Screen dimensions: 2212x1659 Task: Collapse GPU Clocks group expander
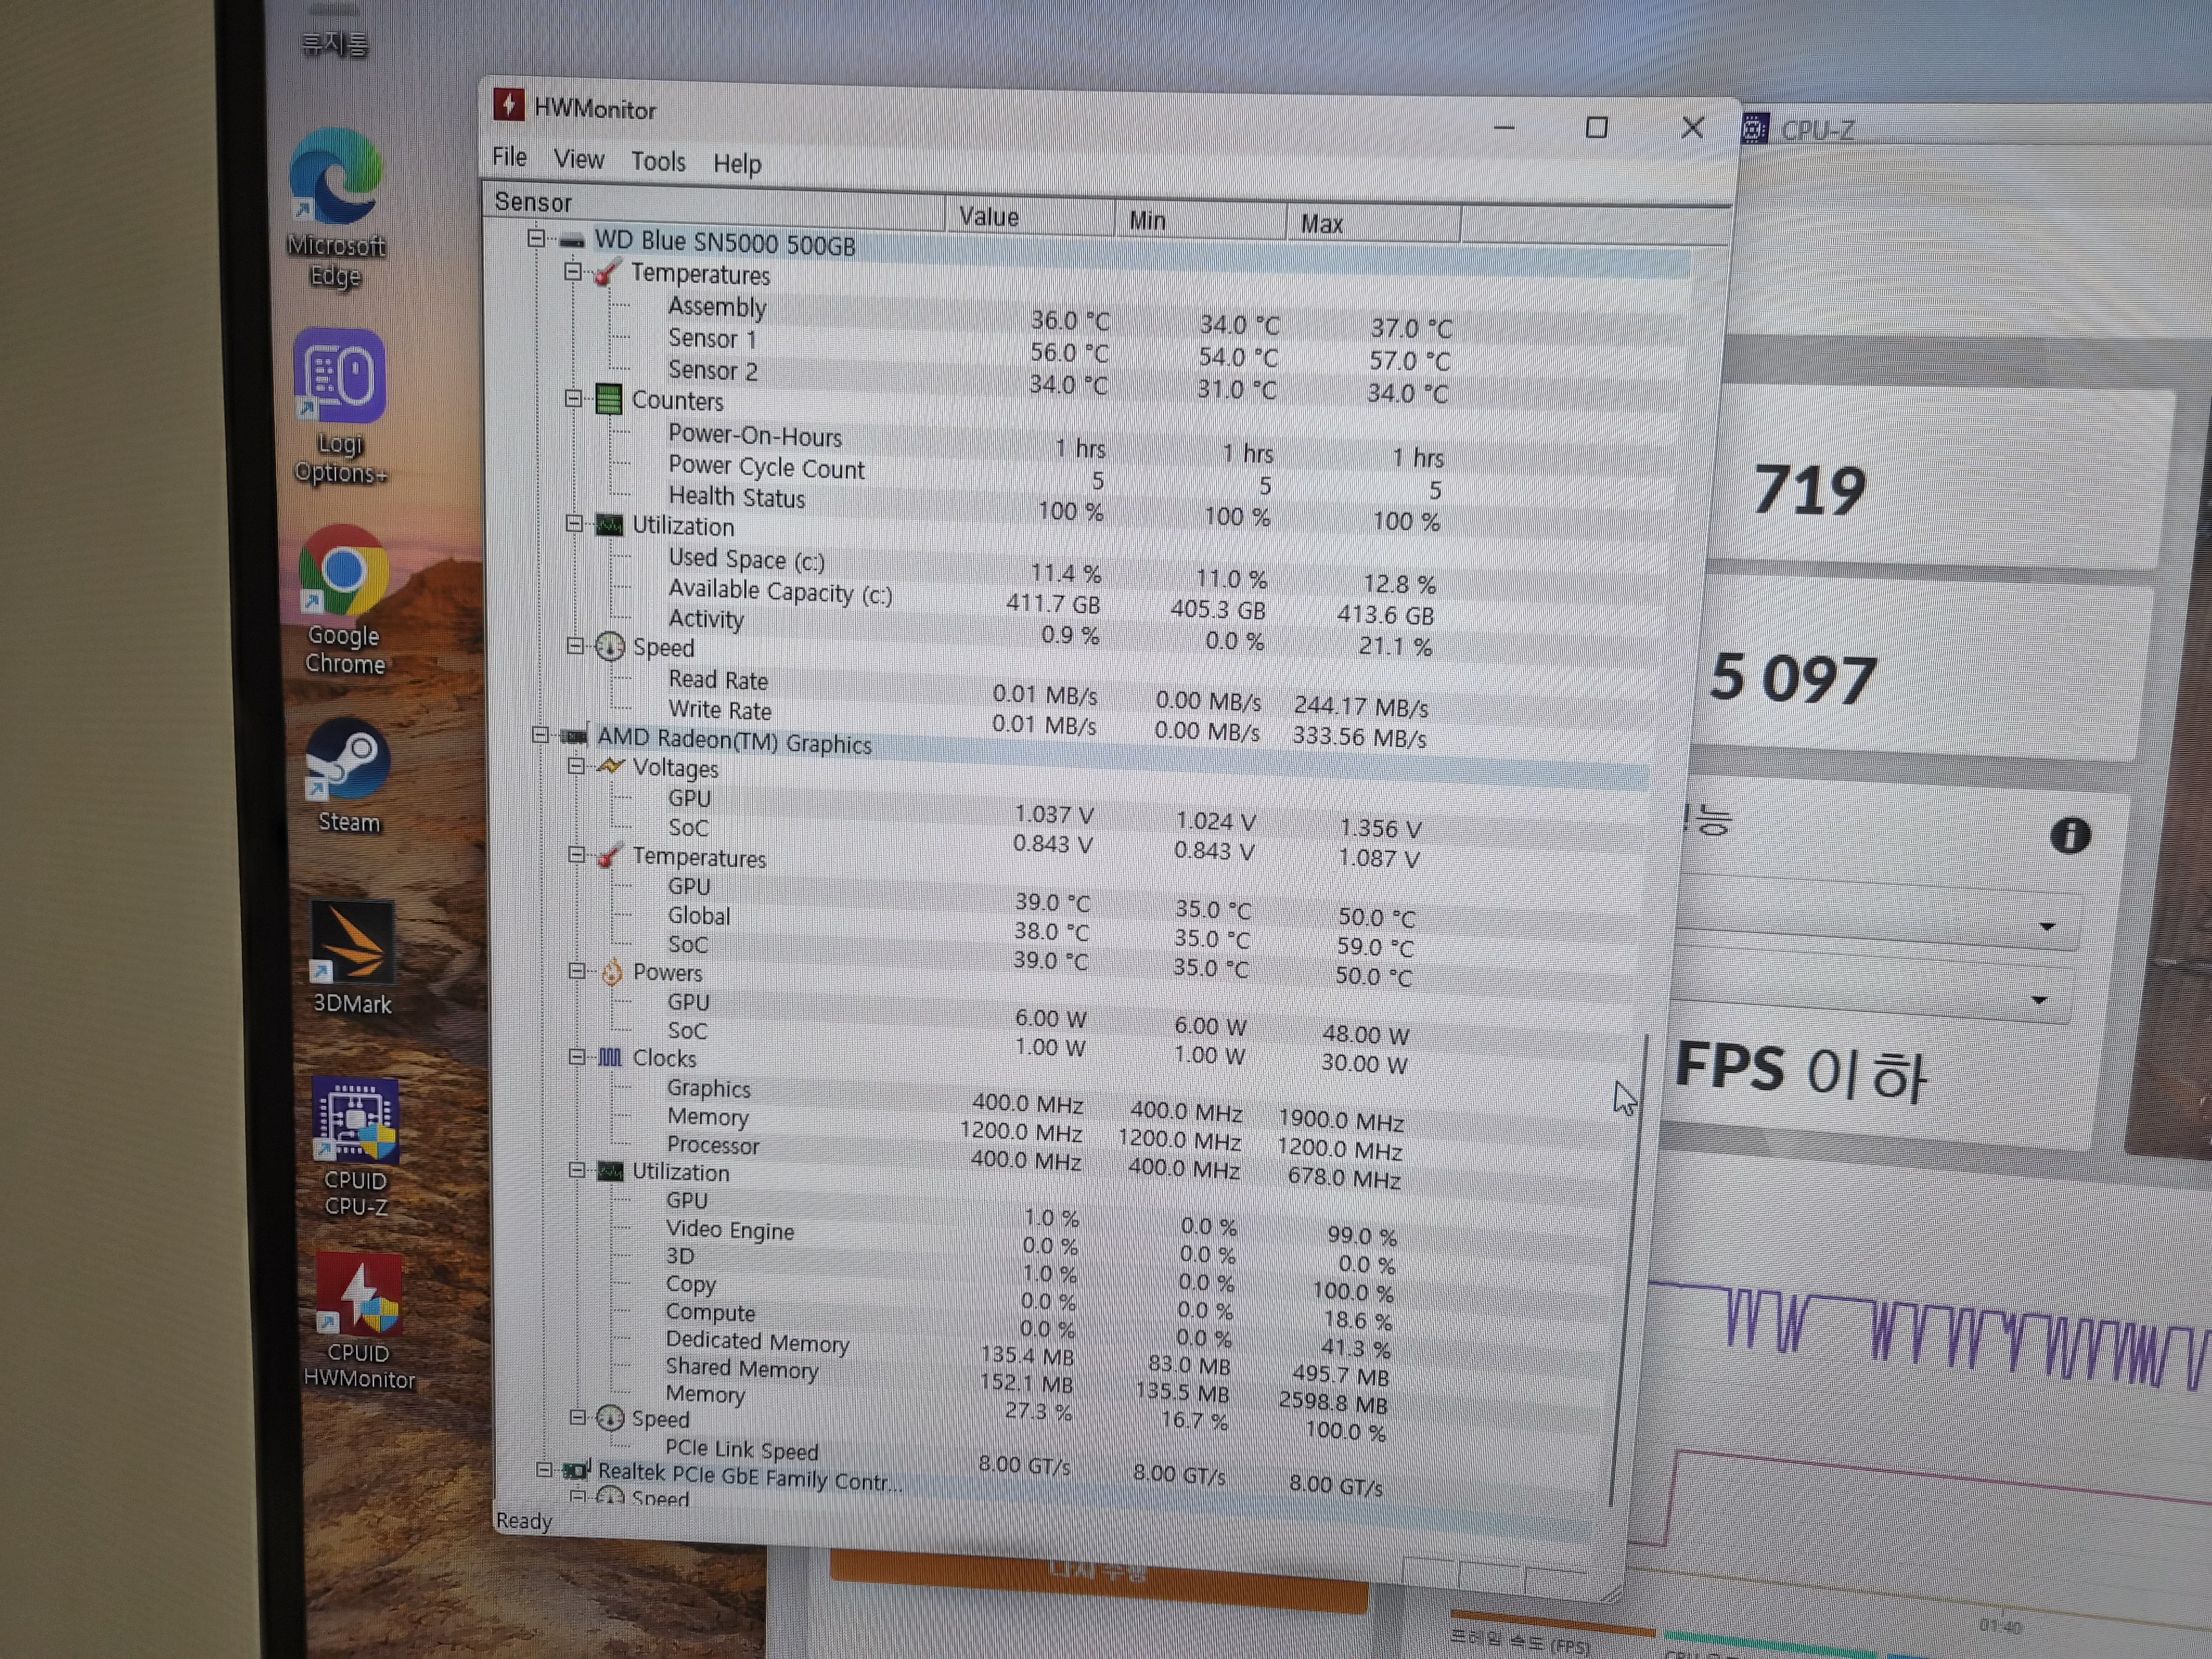[x=577, y=1057]
